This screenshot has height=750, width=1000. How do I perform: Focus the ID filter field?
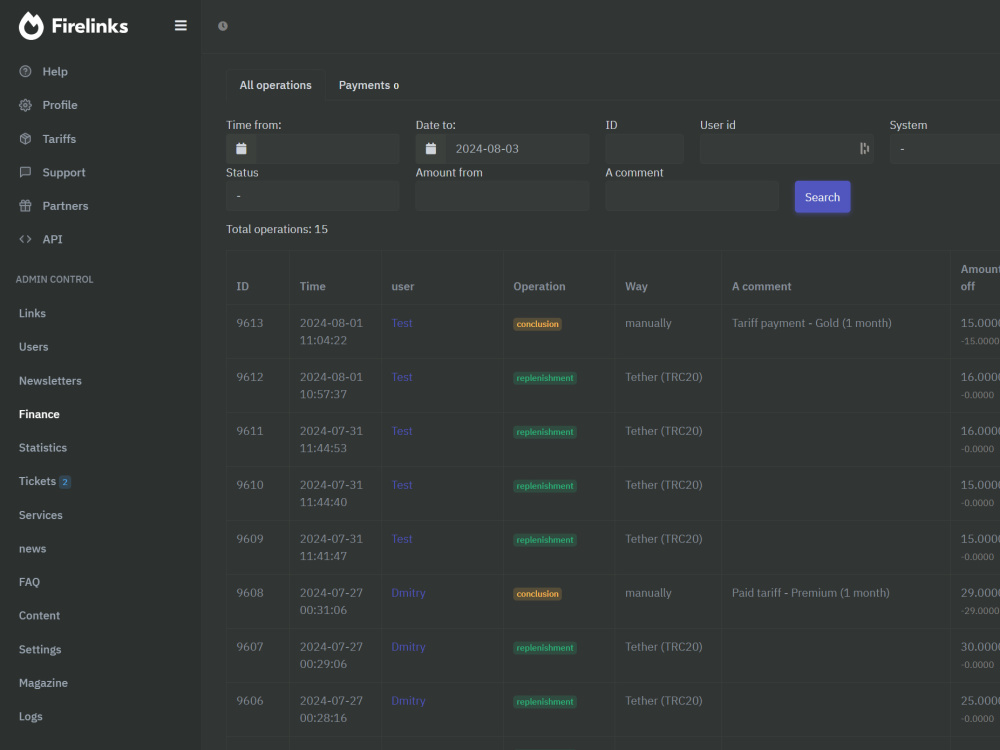(644, 149)
